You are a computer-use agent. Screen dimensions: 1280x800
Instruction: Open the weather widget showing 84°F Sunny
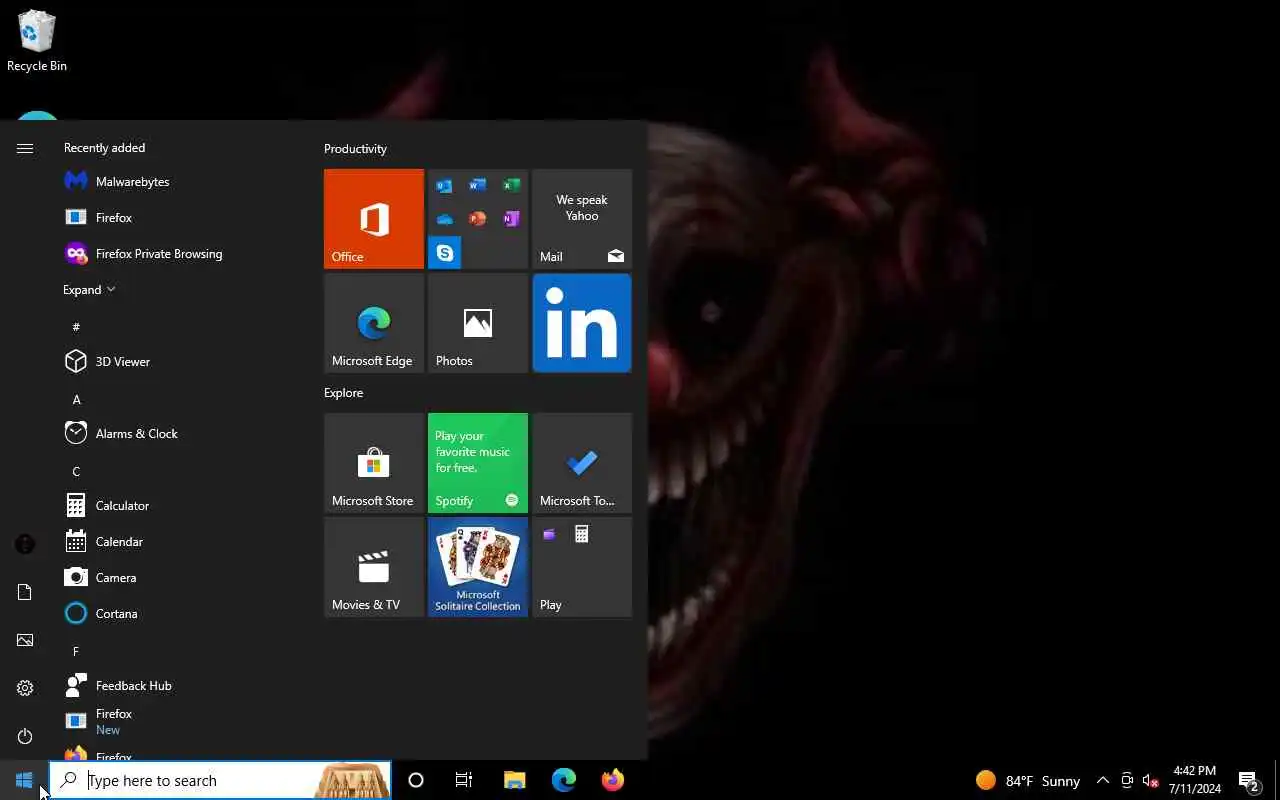tap(1028, 780)
